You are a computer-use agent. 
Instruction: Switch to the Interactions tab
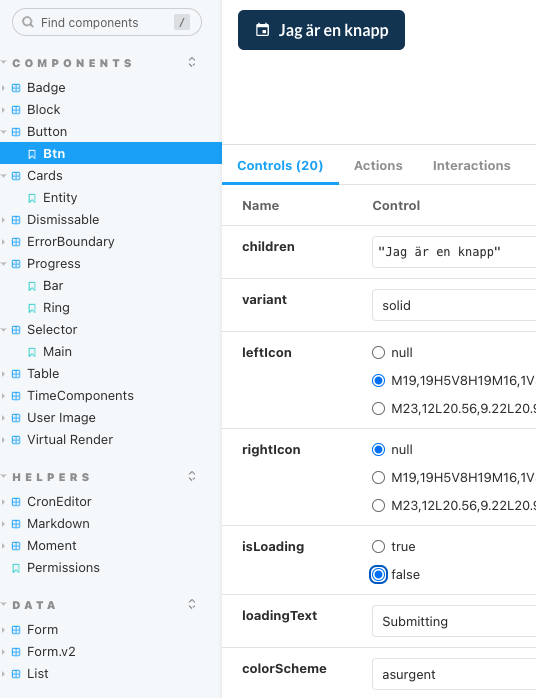coord(471,166)
